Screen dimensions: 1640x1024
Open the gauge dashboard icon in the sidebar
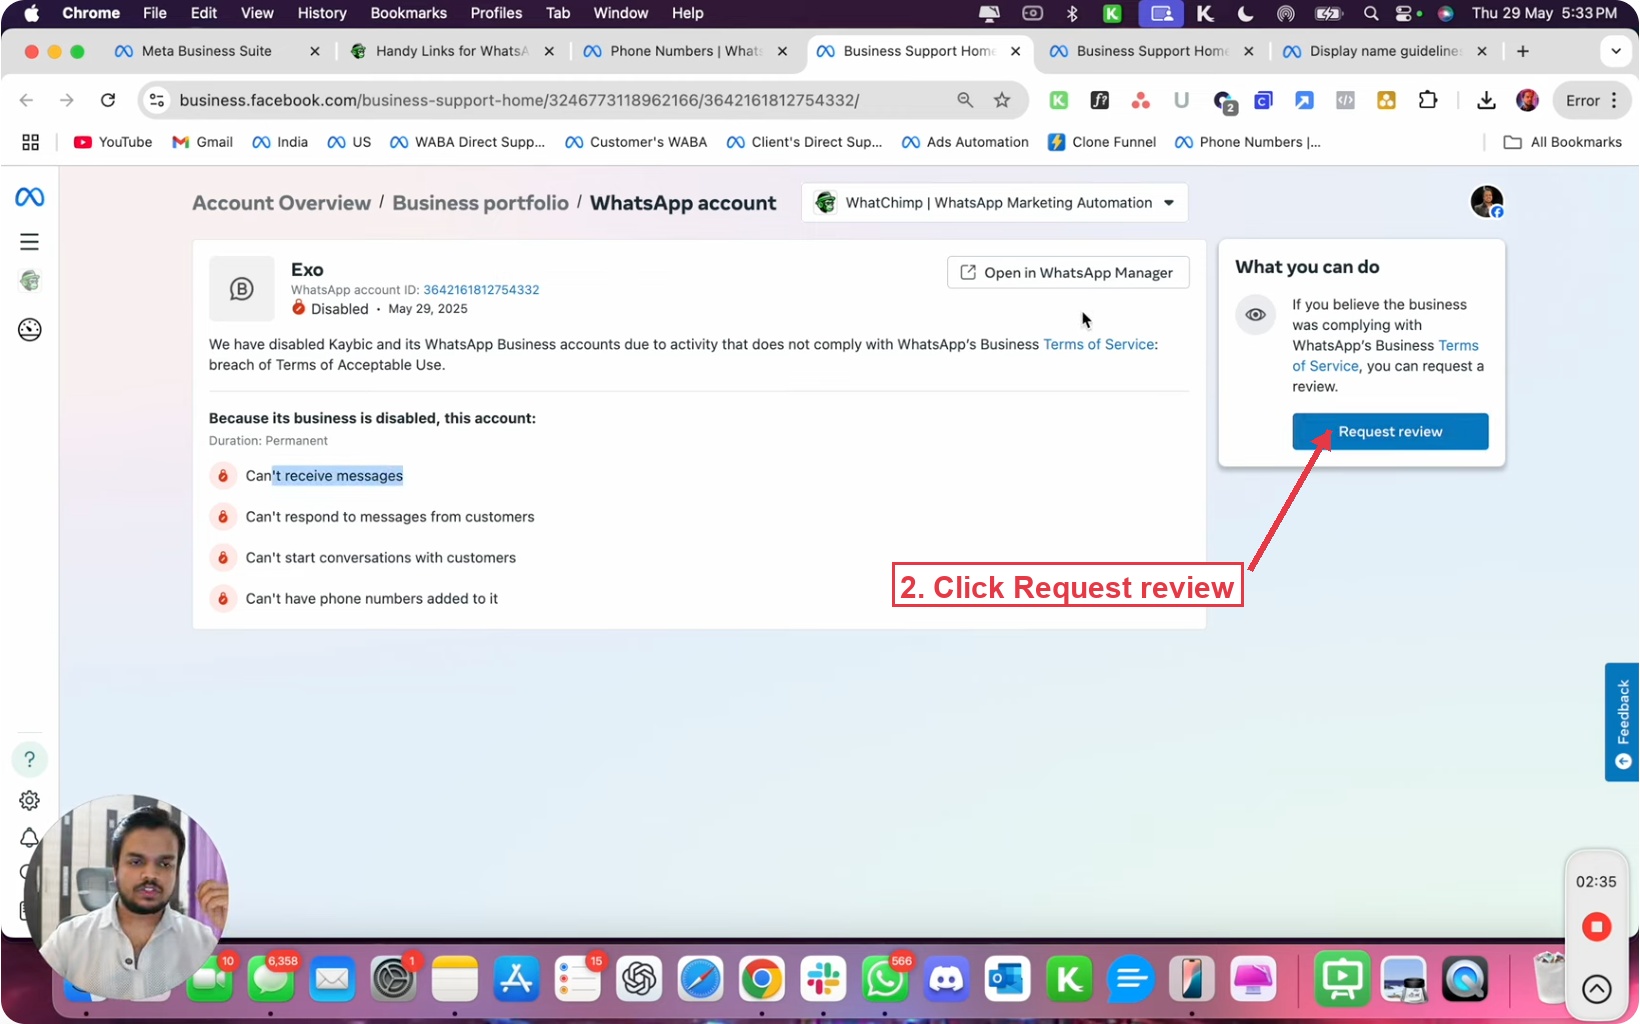30,329
